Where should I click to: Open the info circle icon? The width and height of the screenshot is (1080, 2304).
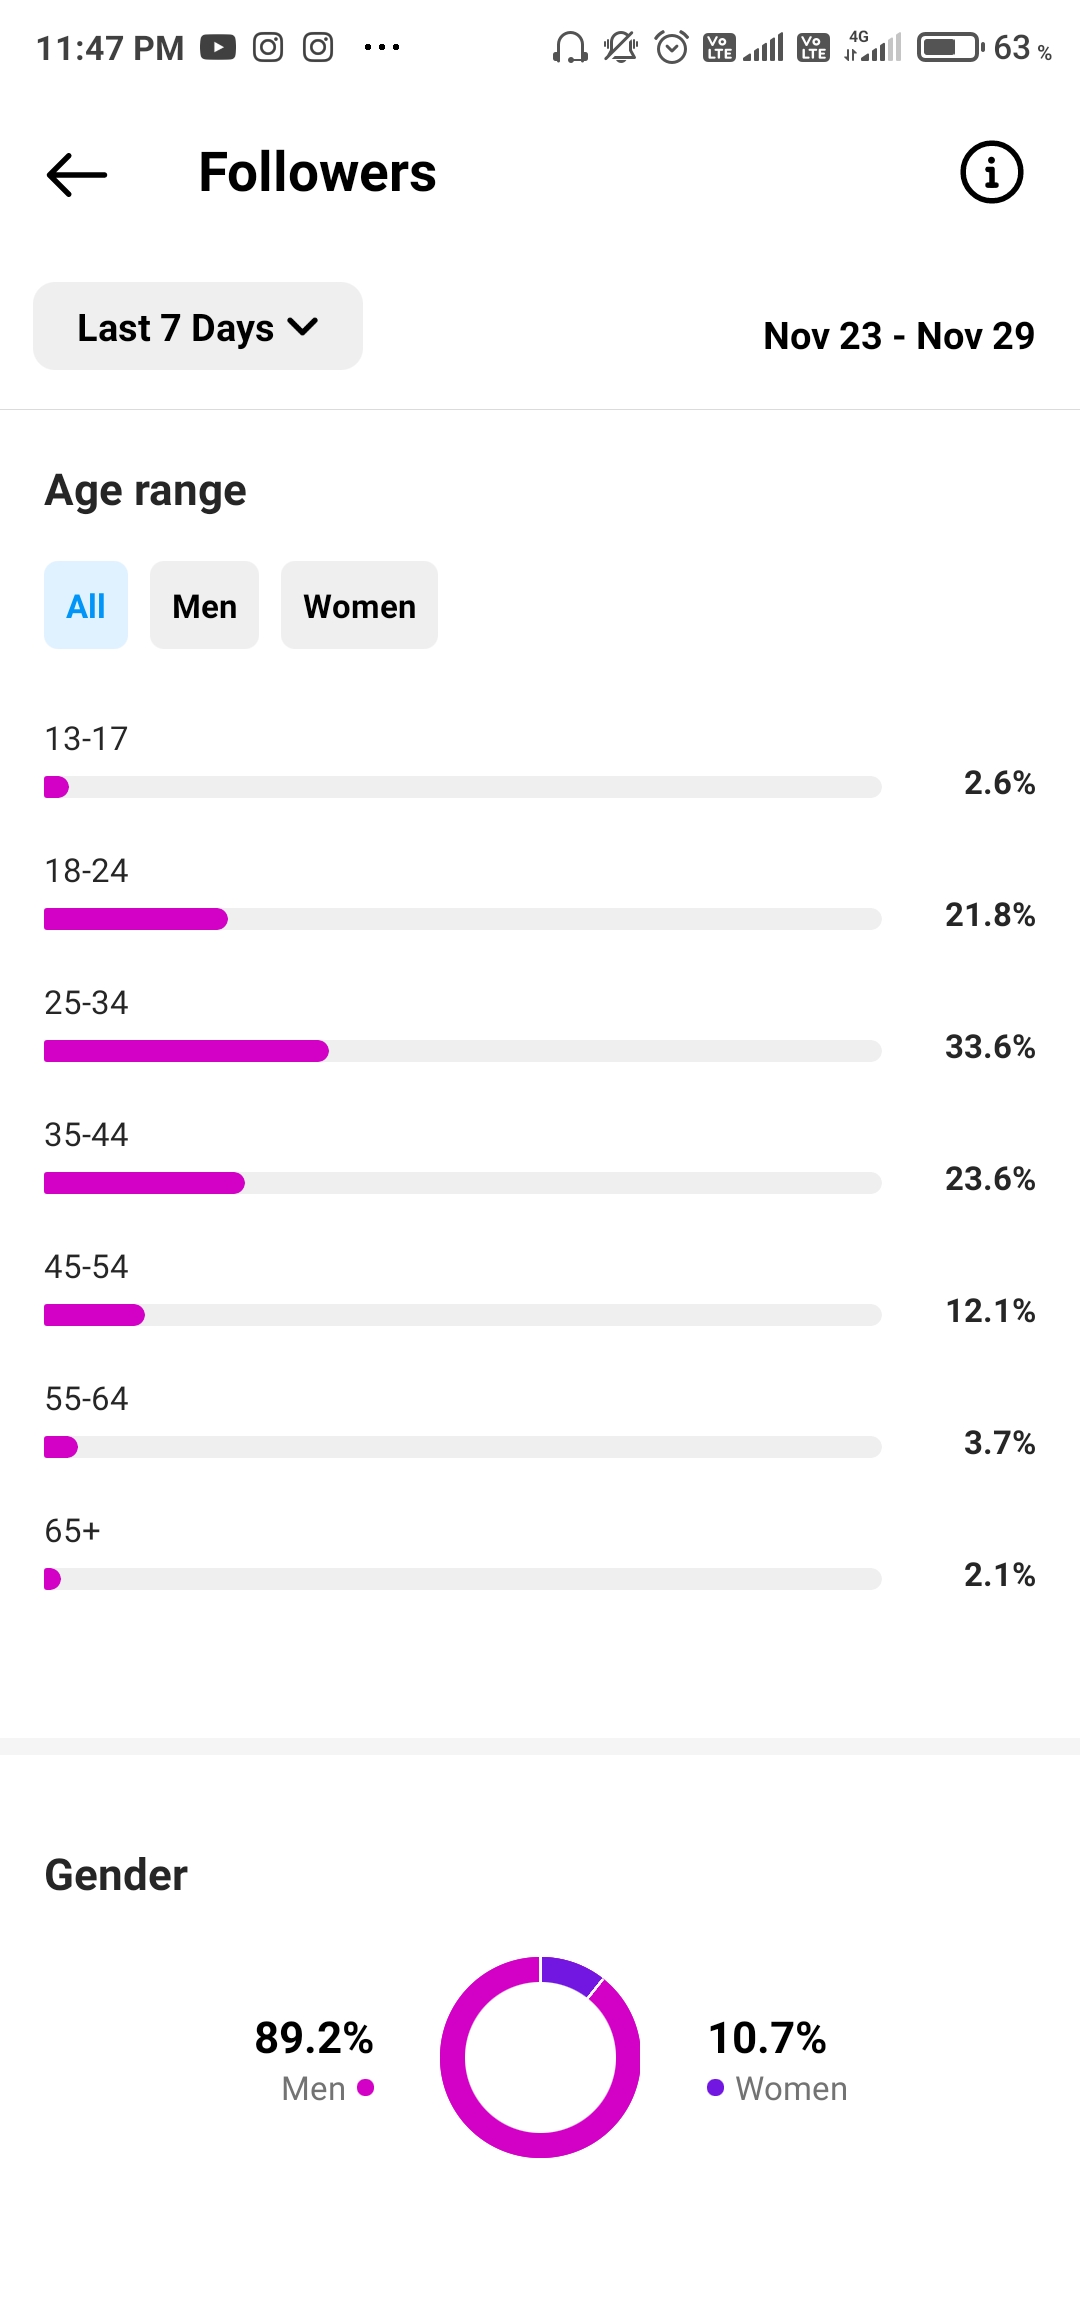click(x=991, y=172)
